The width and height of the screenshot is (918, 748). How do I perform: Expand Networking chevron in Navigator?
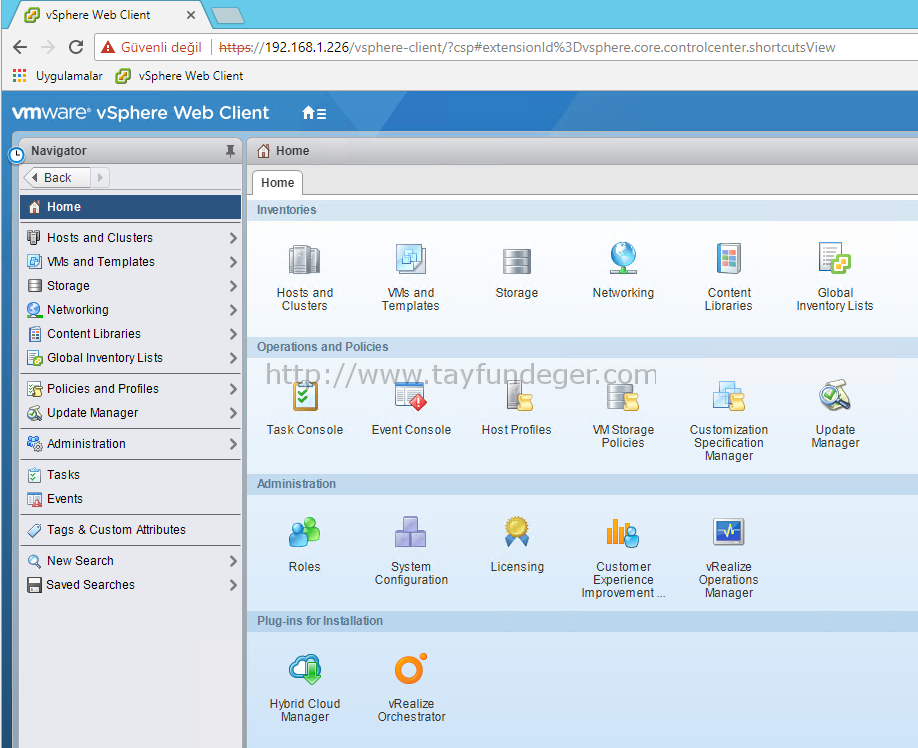233,310
